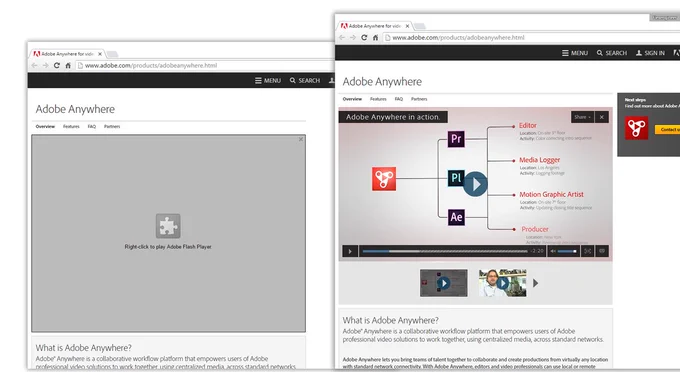Click forward arrow in left browser window
This screenshot has width=680, height=372.
pos(46,65)
